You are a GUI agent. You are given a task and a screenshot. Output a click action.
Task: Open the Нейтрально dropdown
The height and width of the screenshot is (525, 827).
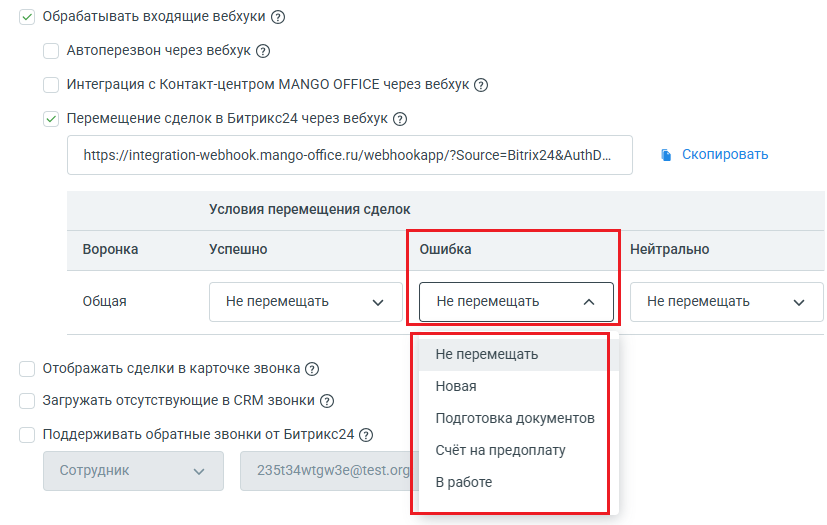(726, 302)
